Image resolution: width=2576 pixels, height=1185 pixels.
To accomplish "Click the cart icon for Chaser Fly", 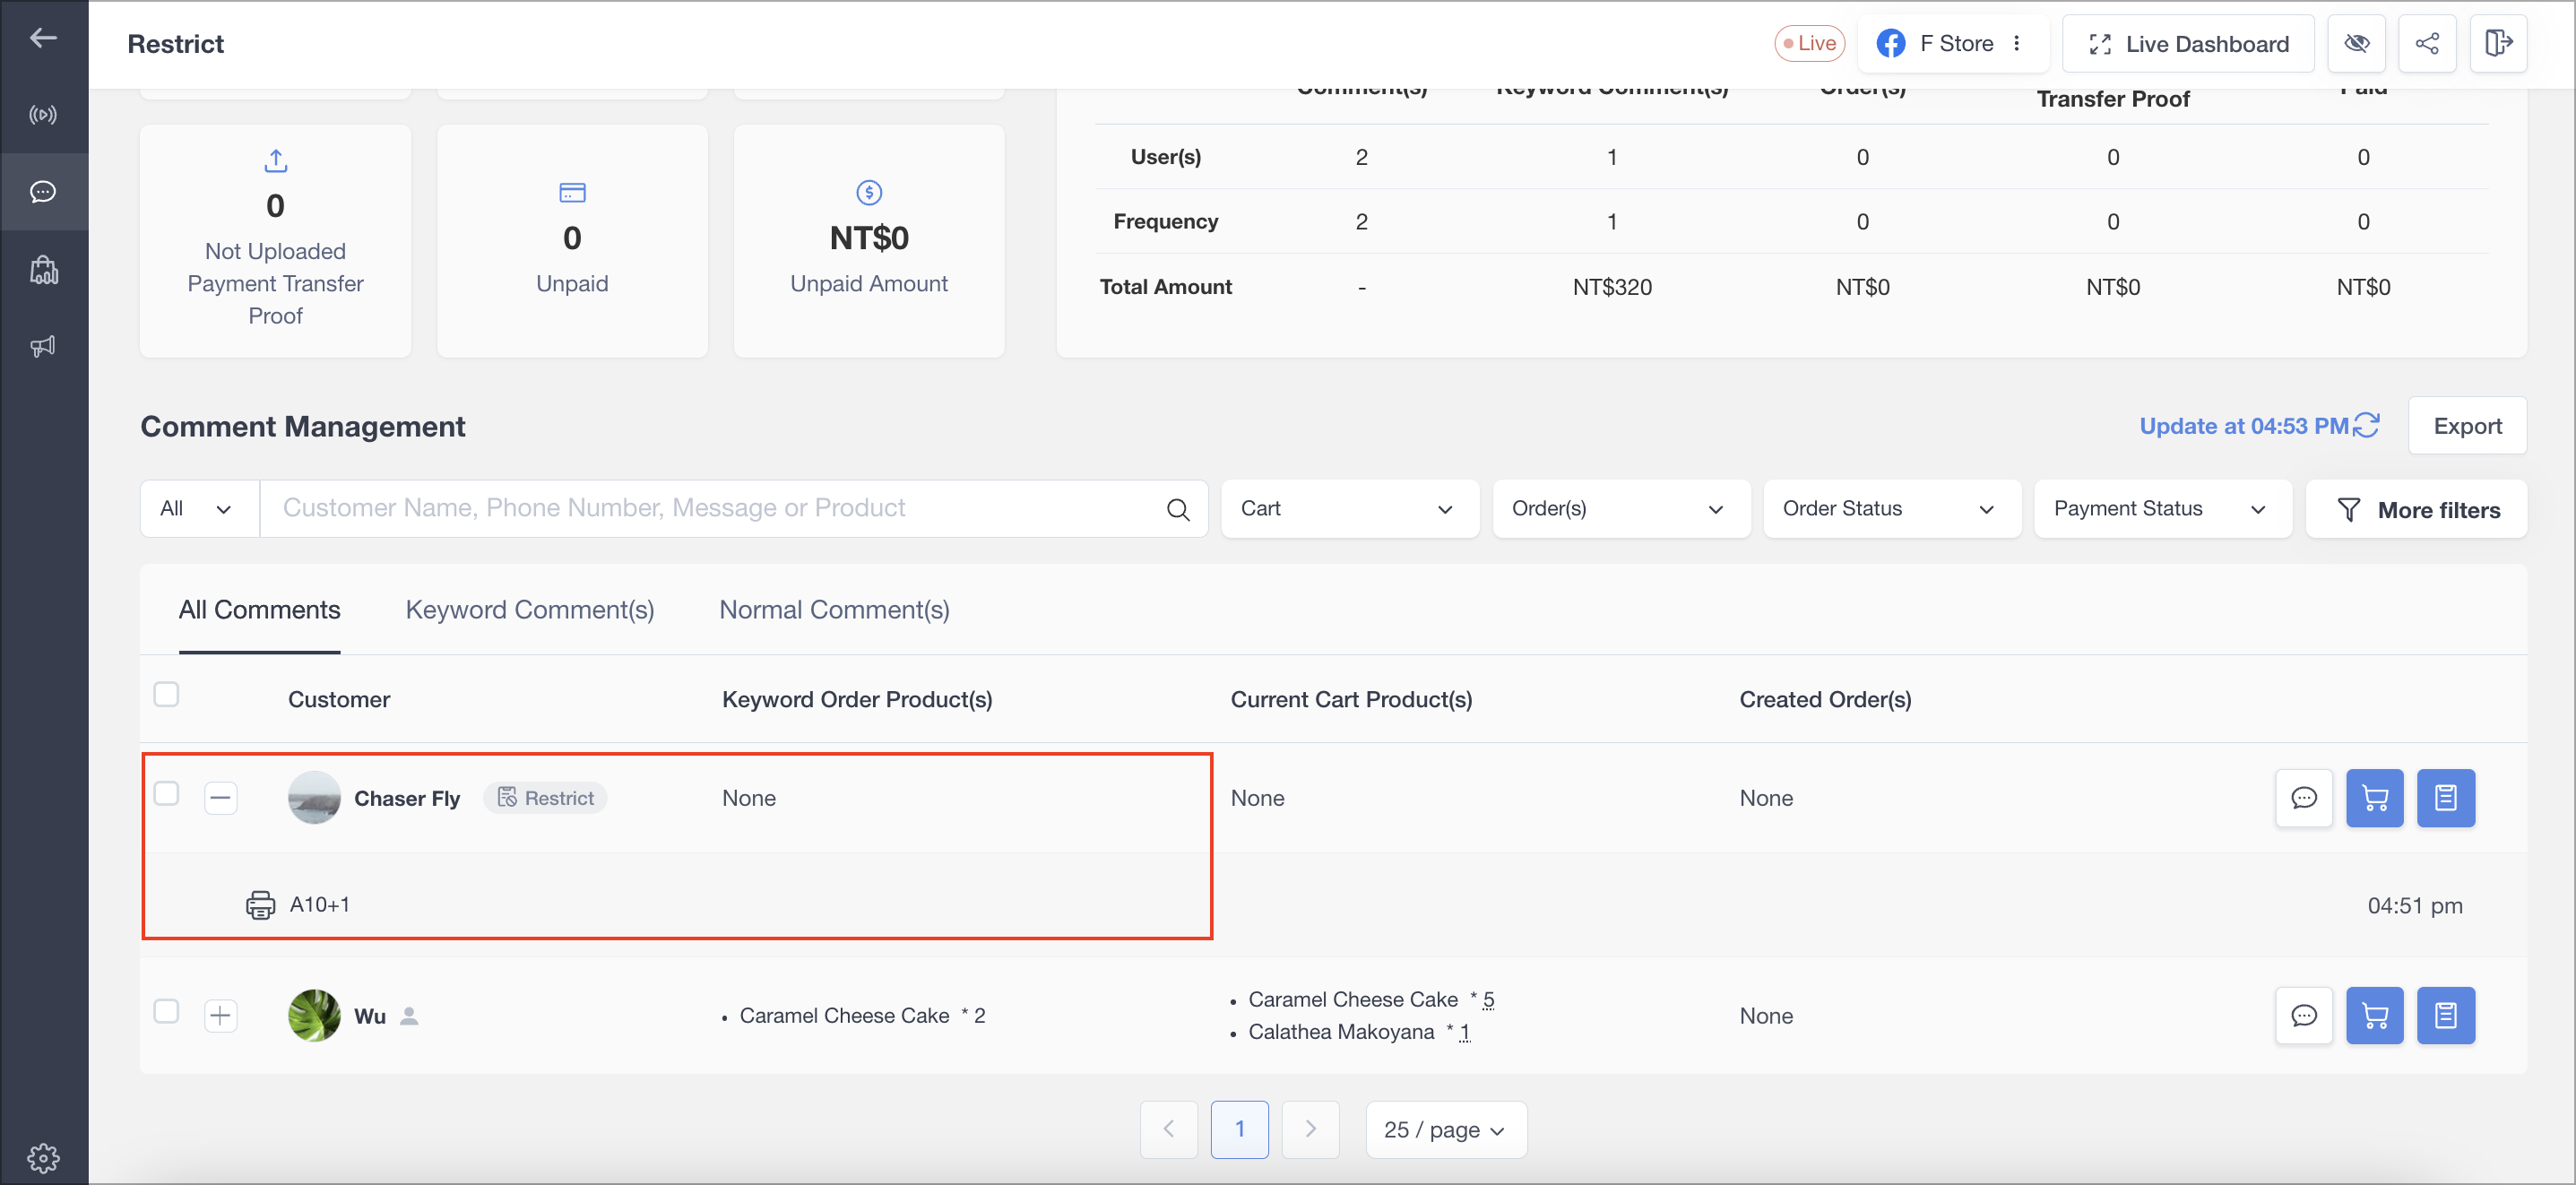I will coord(2374,798).
